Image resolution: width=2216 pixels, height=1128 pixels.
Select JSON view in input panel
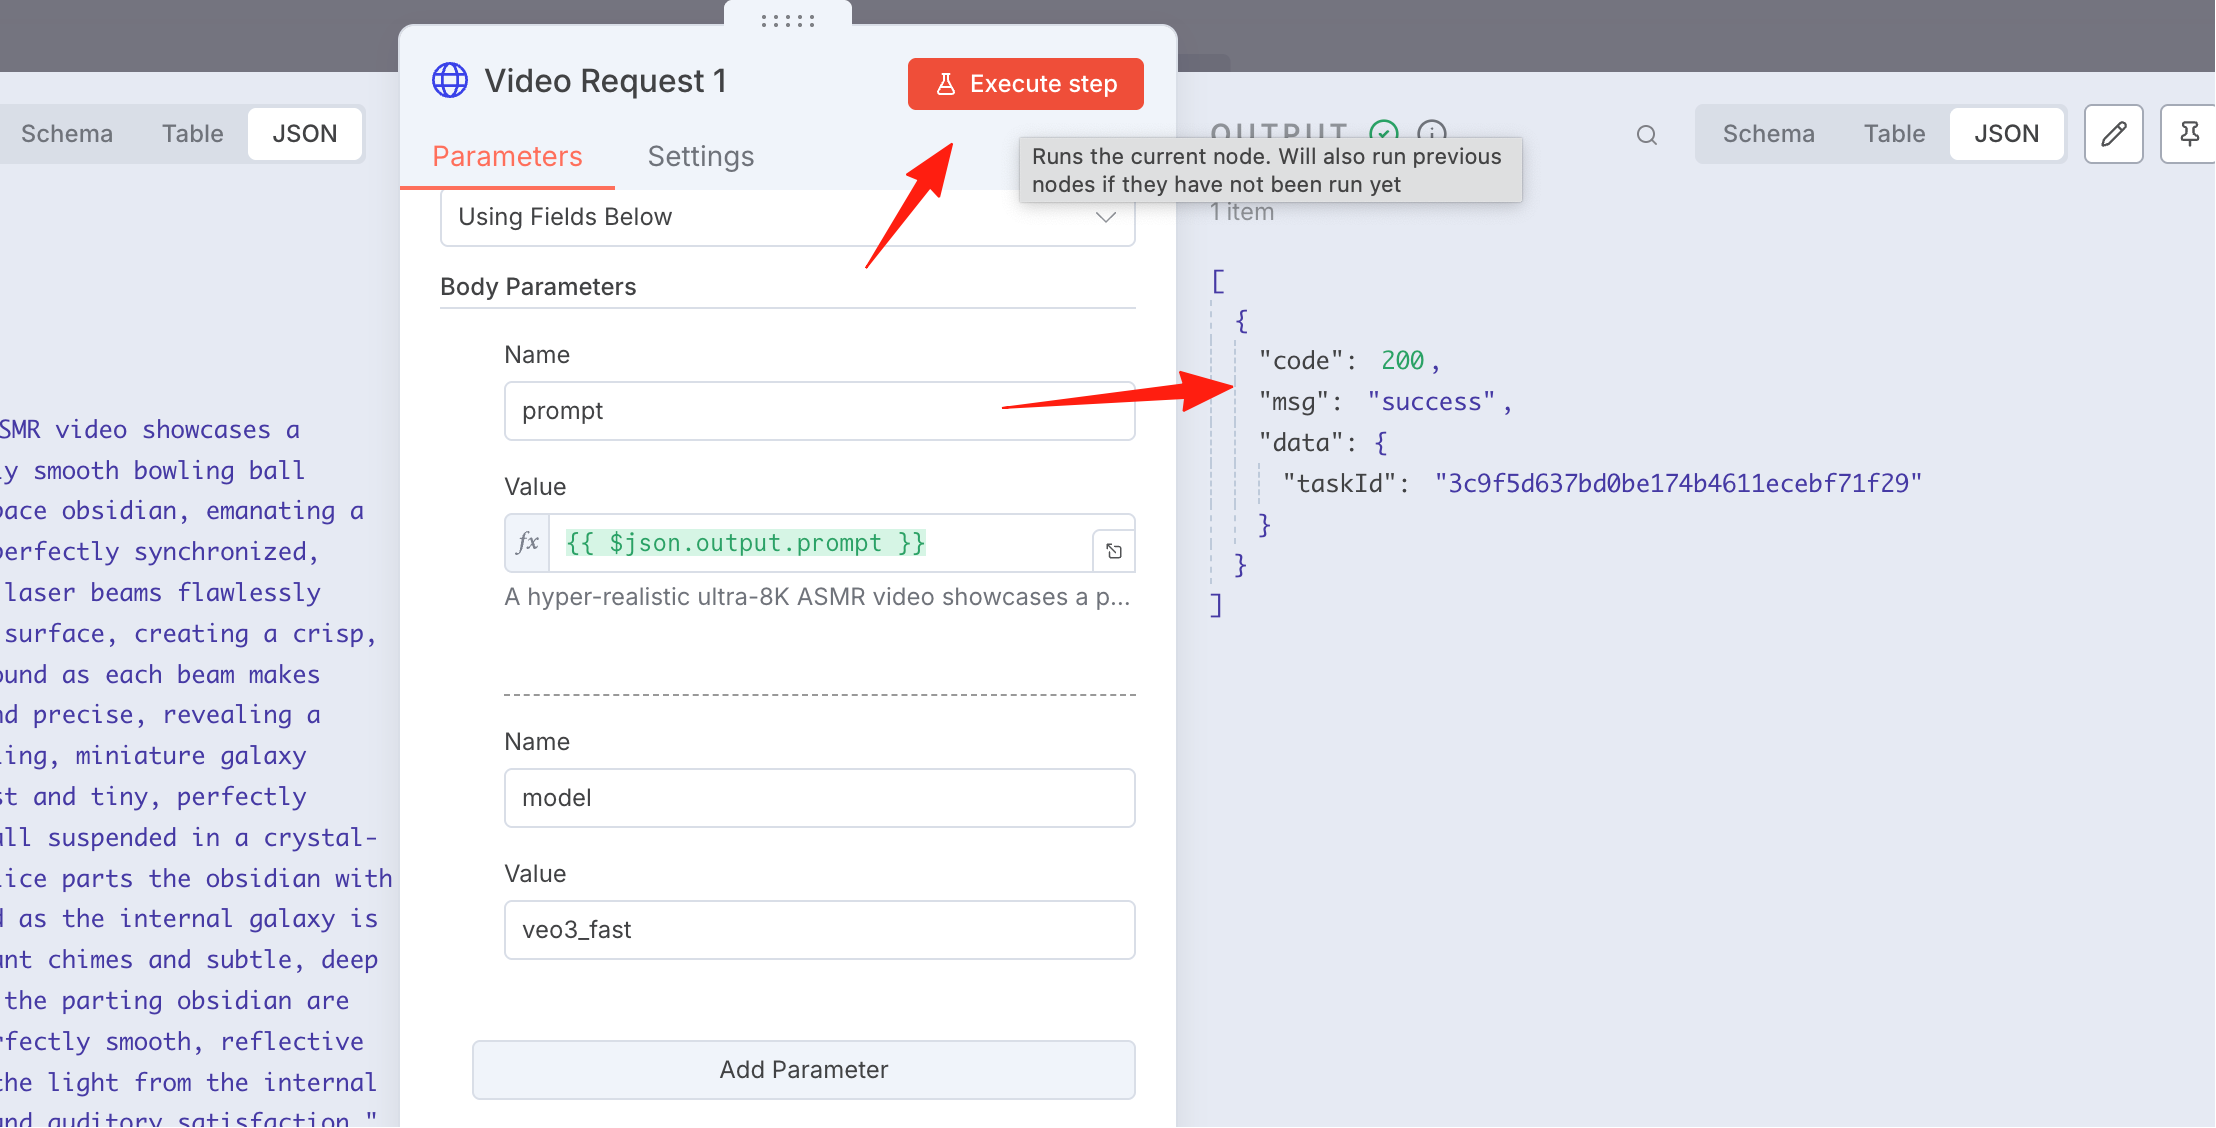coord(305,134)
